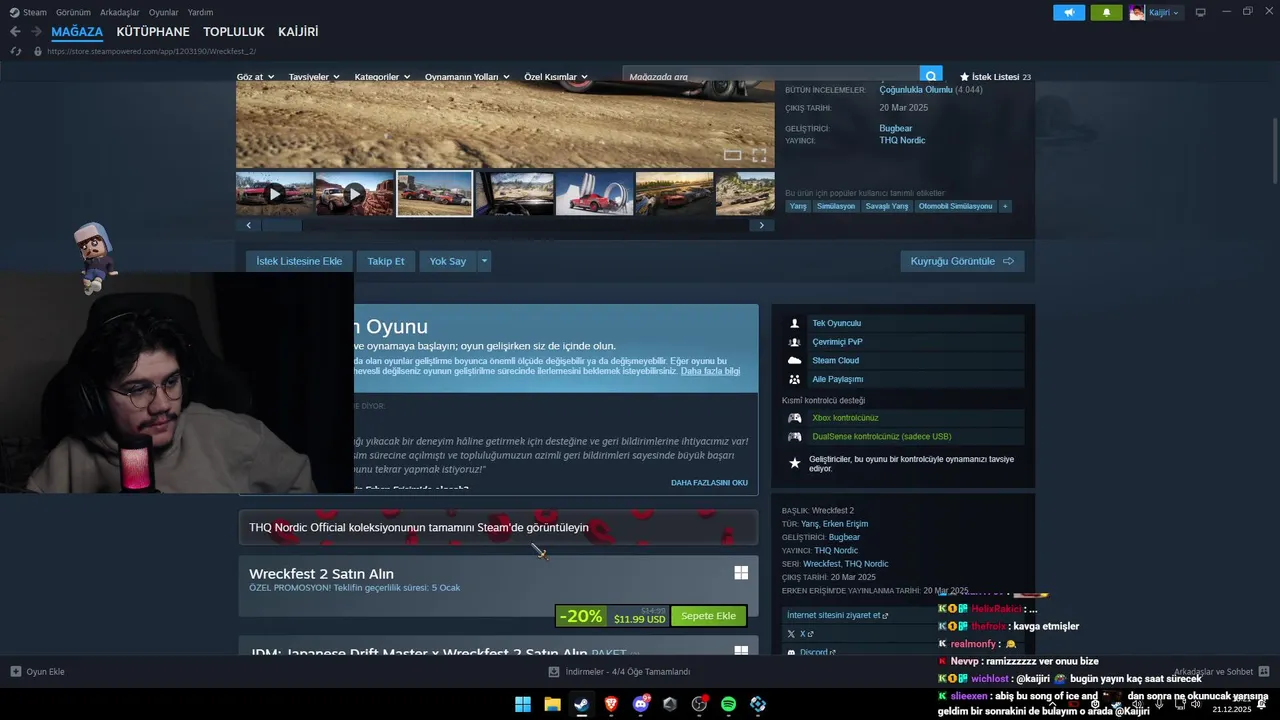Expand the Kategoriler dropdown
1280x720 pixels.
(x=382, y=76)
